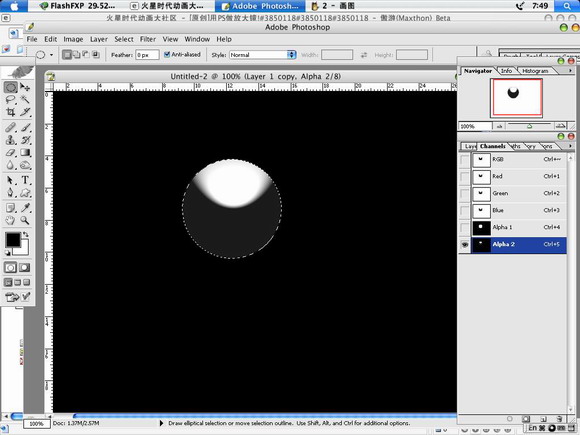This screenshot has height=435, width=580.
Task: Enable New selection mode button
Action: (x=67, y=55)
